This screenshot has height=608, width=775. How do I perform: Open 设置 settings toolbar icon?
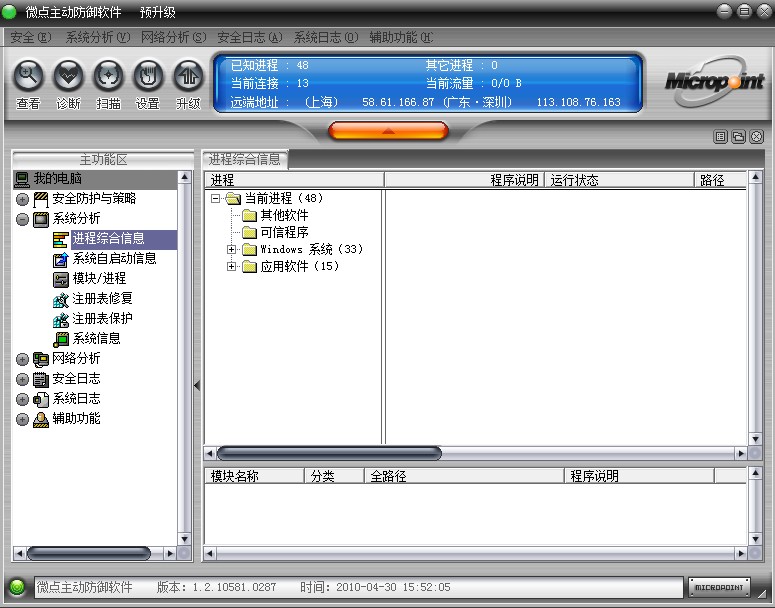click(148, 76)
